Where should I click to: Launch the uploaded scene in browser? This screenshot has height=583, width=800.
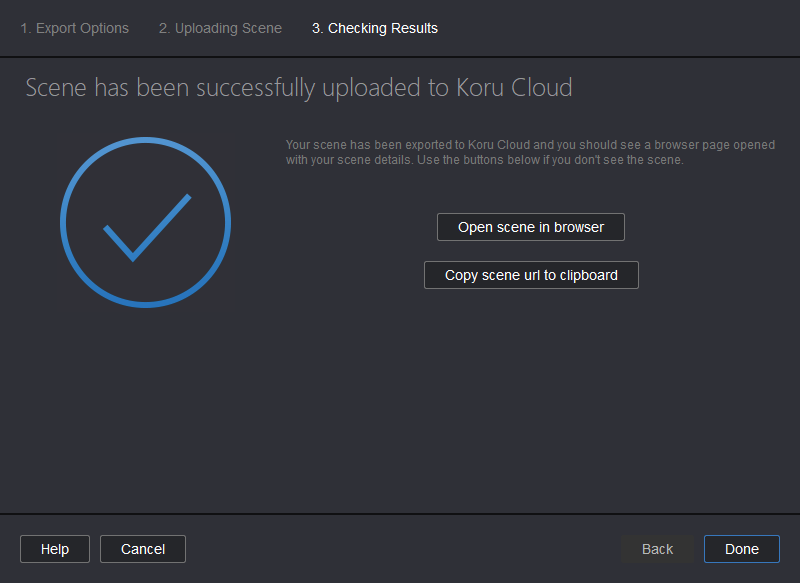coord(530,227)
